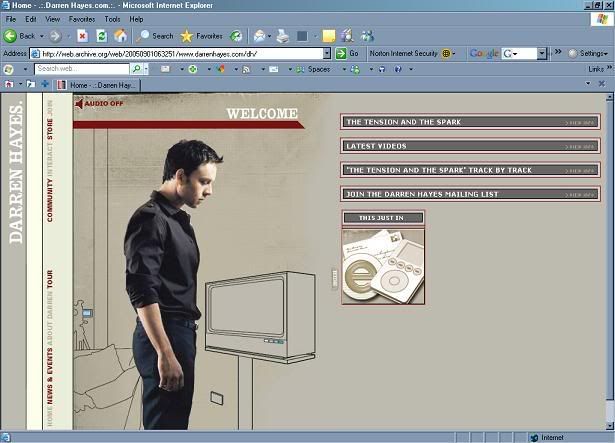Open the Tools menu

(x=112, y=19)
